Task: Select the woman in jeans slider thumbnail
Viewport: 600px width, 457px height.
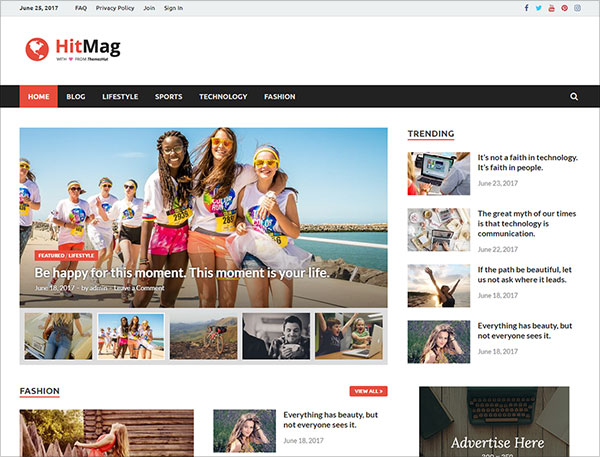Action: [x=58, y=336]
